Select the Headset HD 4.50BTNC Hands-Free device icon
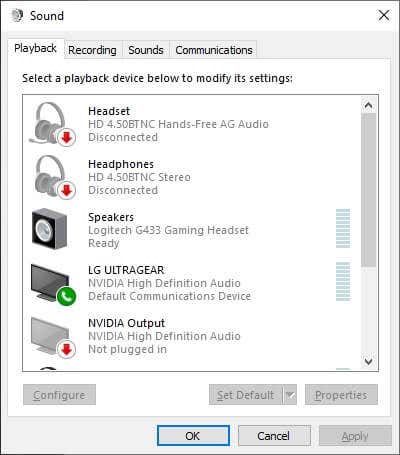The height and width of the screenshot is (455, 400). click(53, 124)
